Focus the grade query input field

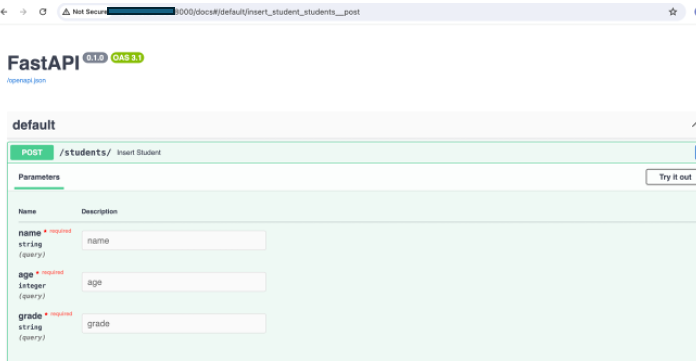[x=174, y=324]
